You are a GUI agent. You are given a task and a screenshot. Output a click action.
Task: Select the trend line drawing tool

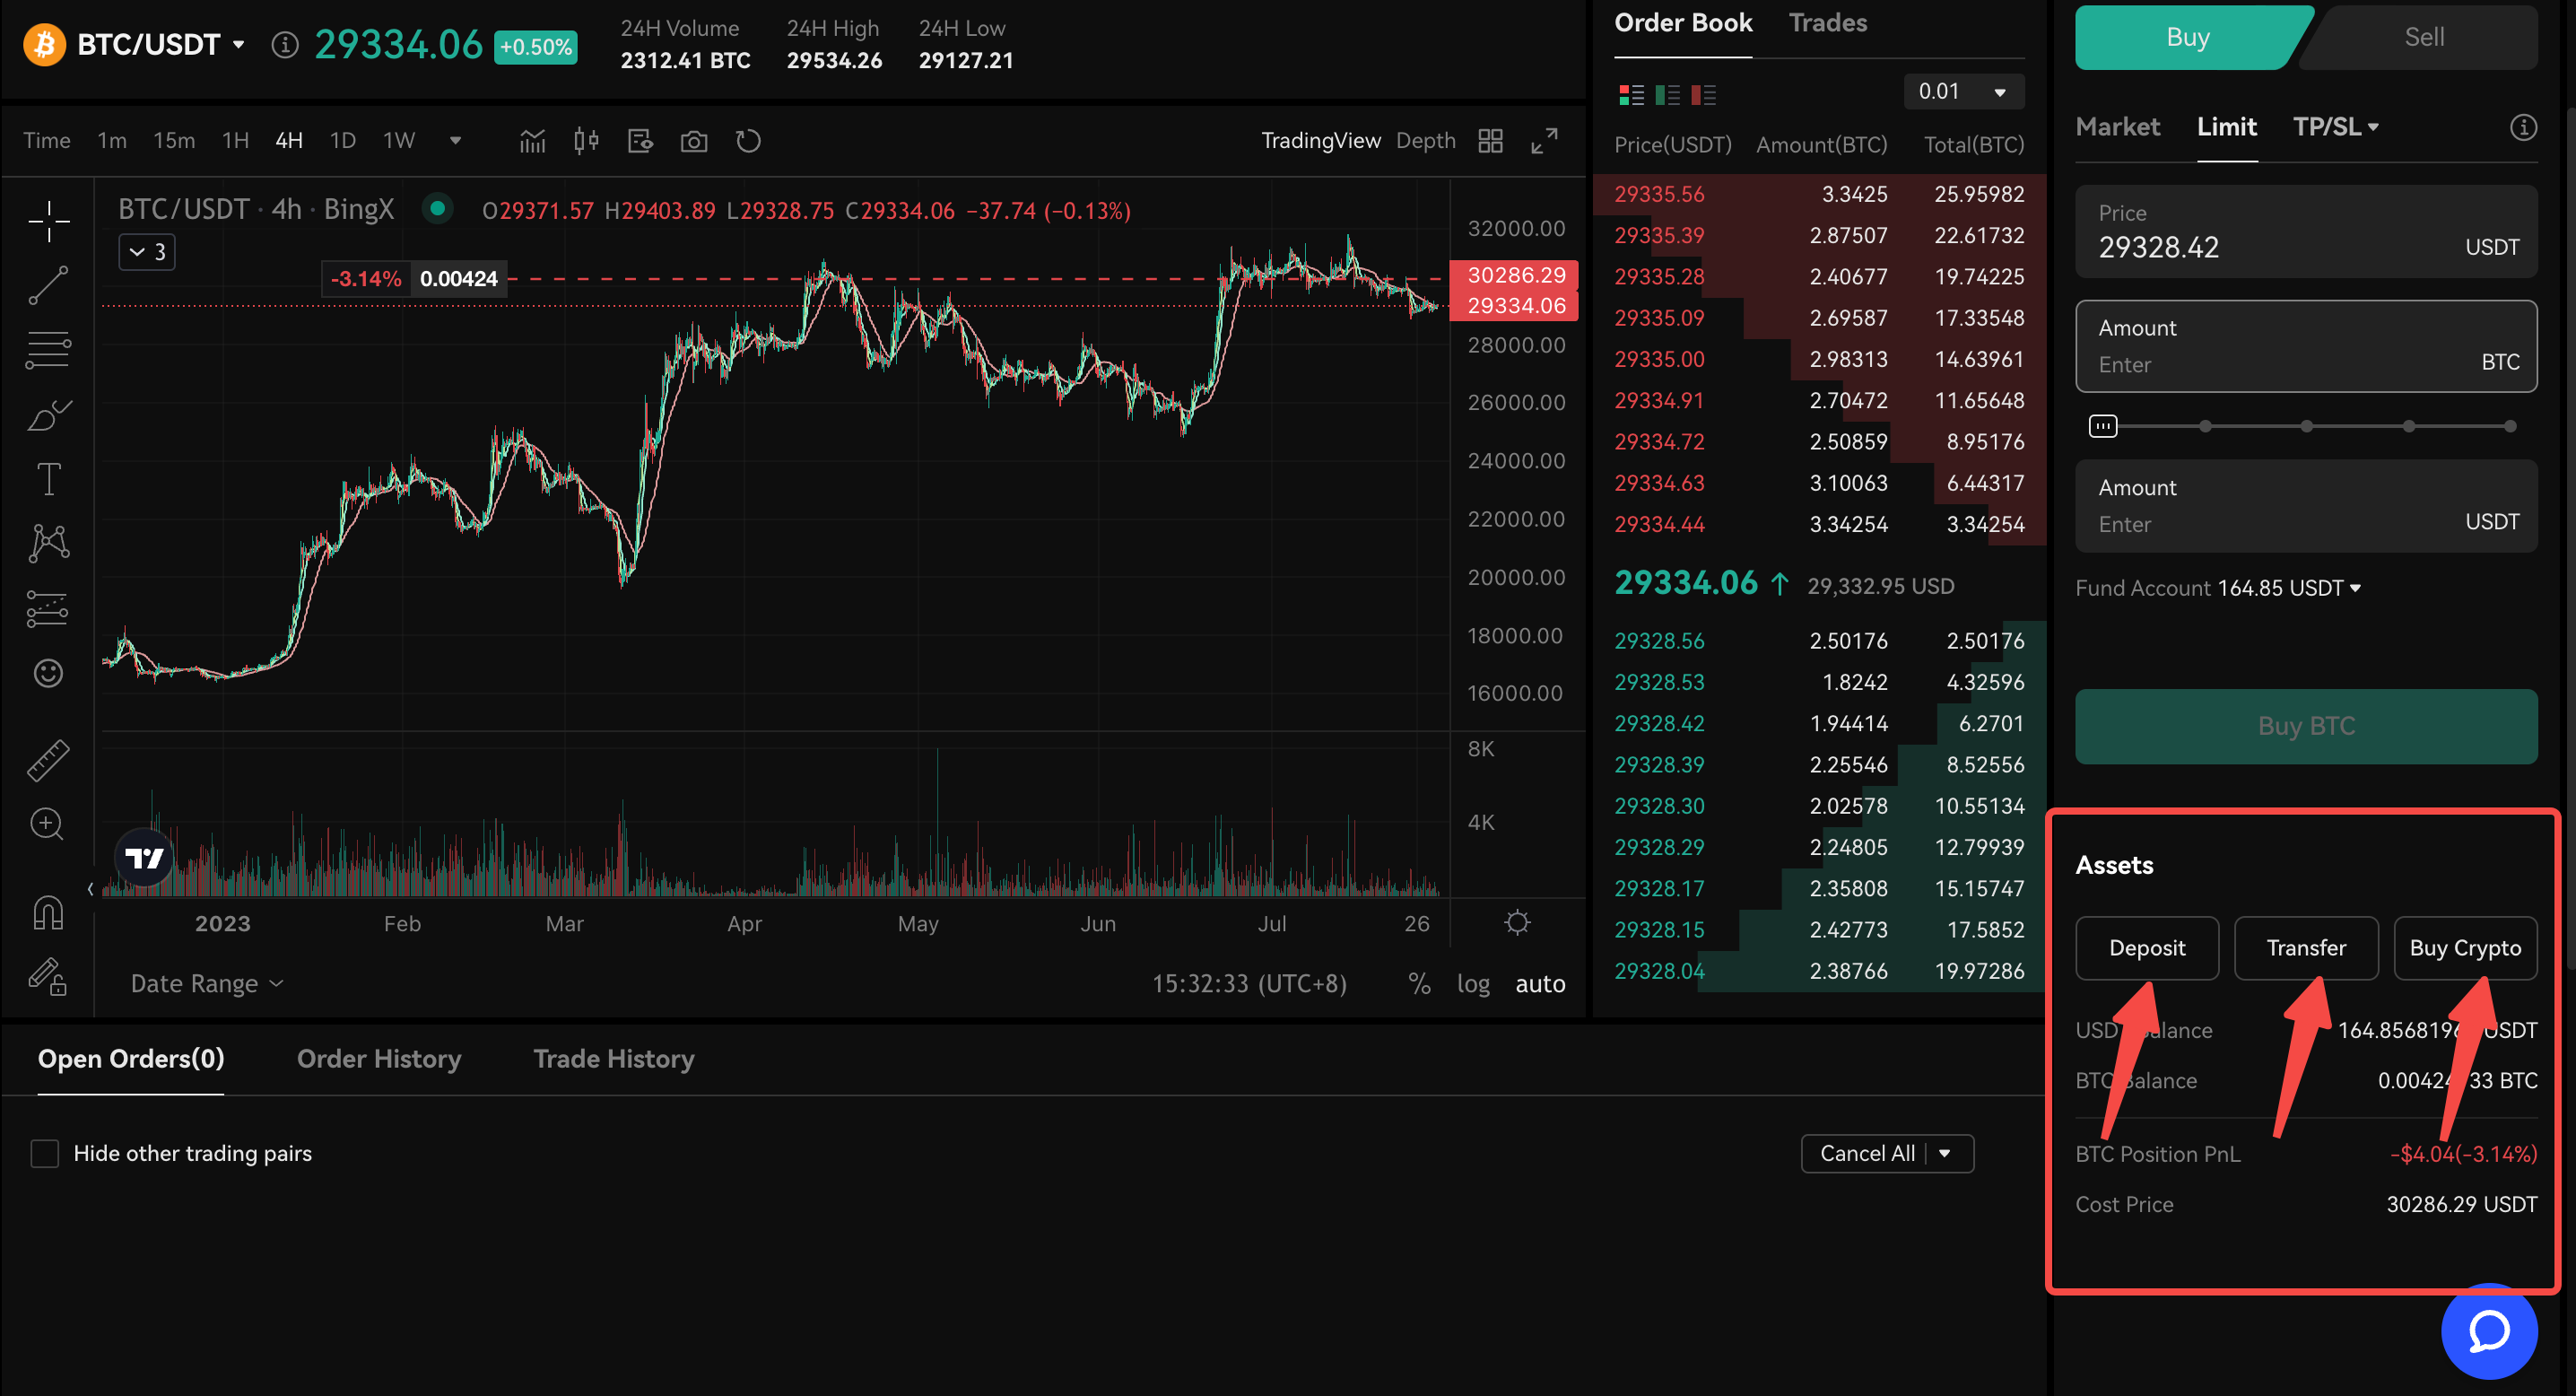pos(48,285)
